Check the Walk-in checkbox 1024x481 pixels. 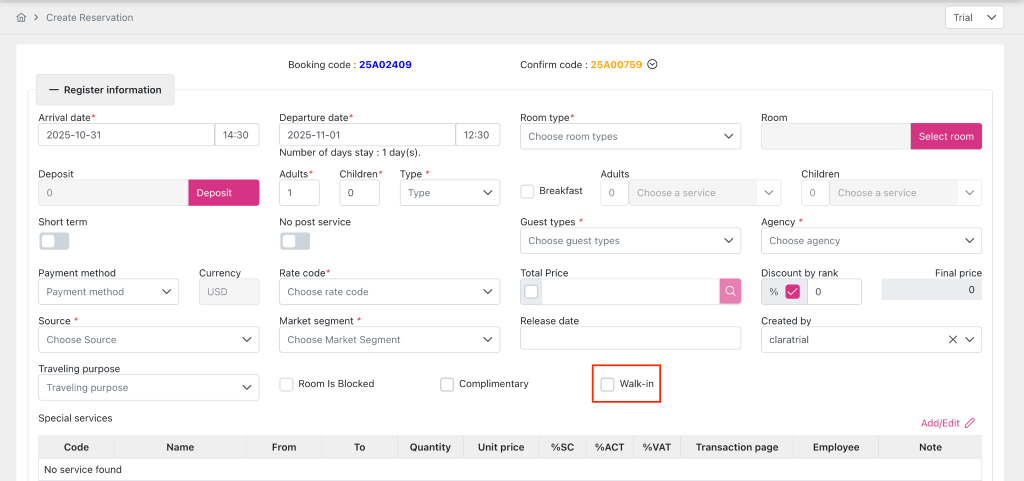tap(608, 384)
